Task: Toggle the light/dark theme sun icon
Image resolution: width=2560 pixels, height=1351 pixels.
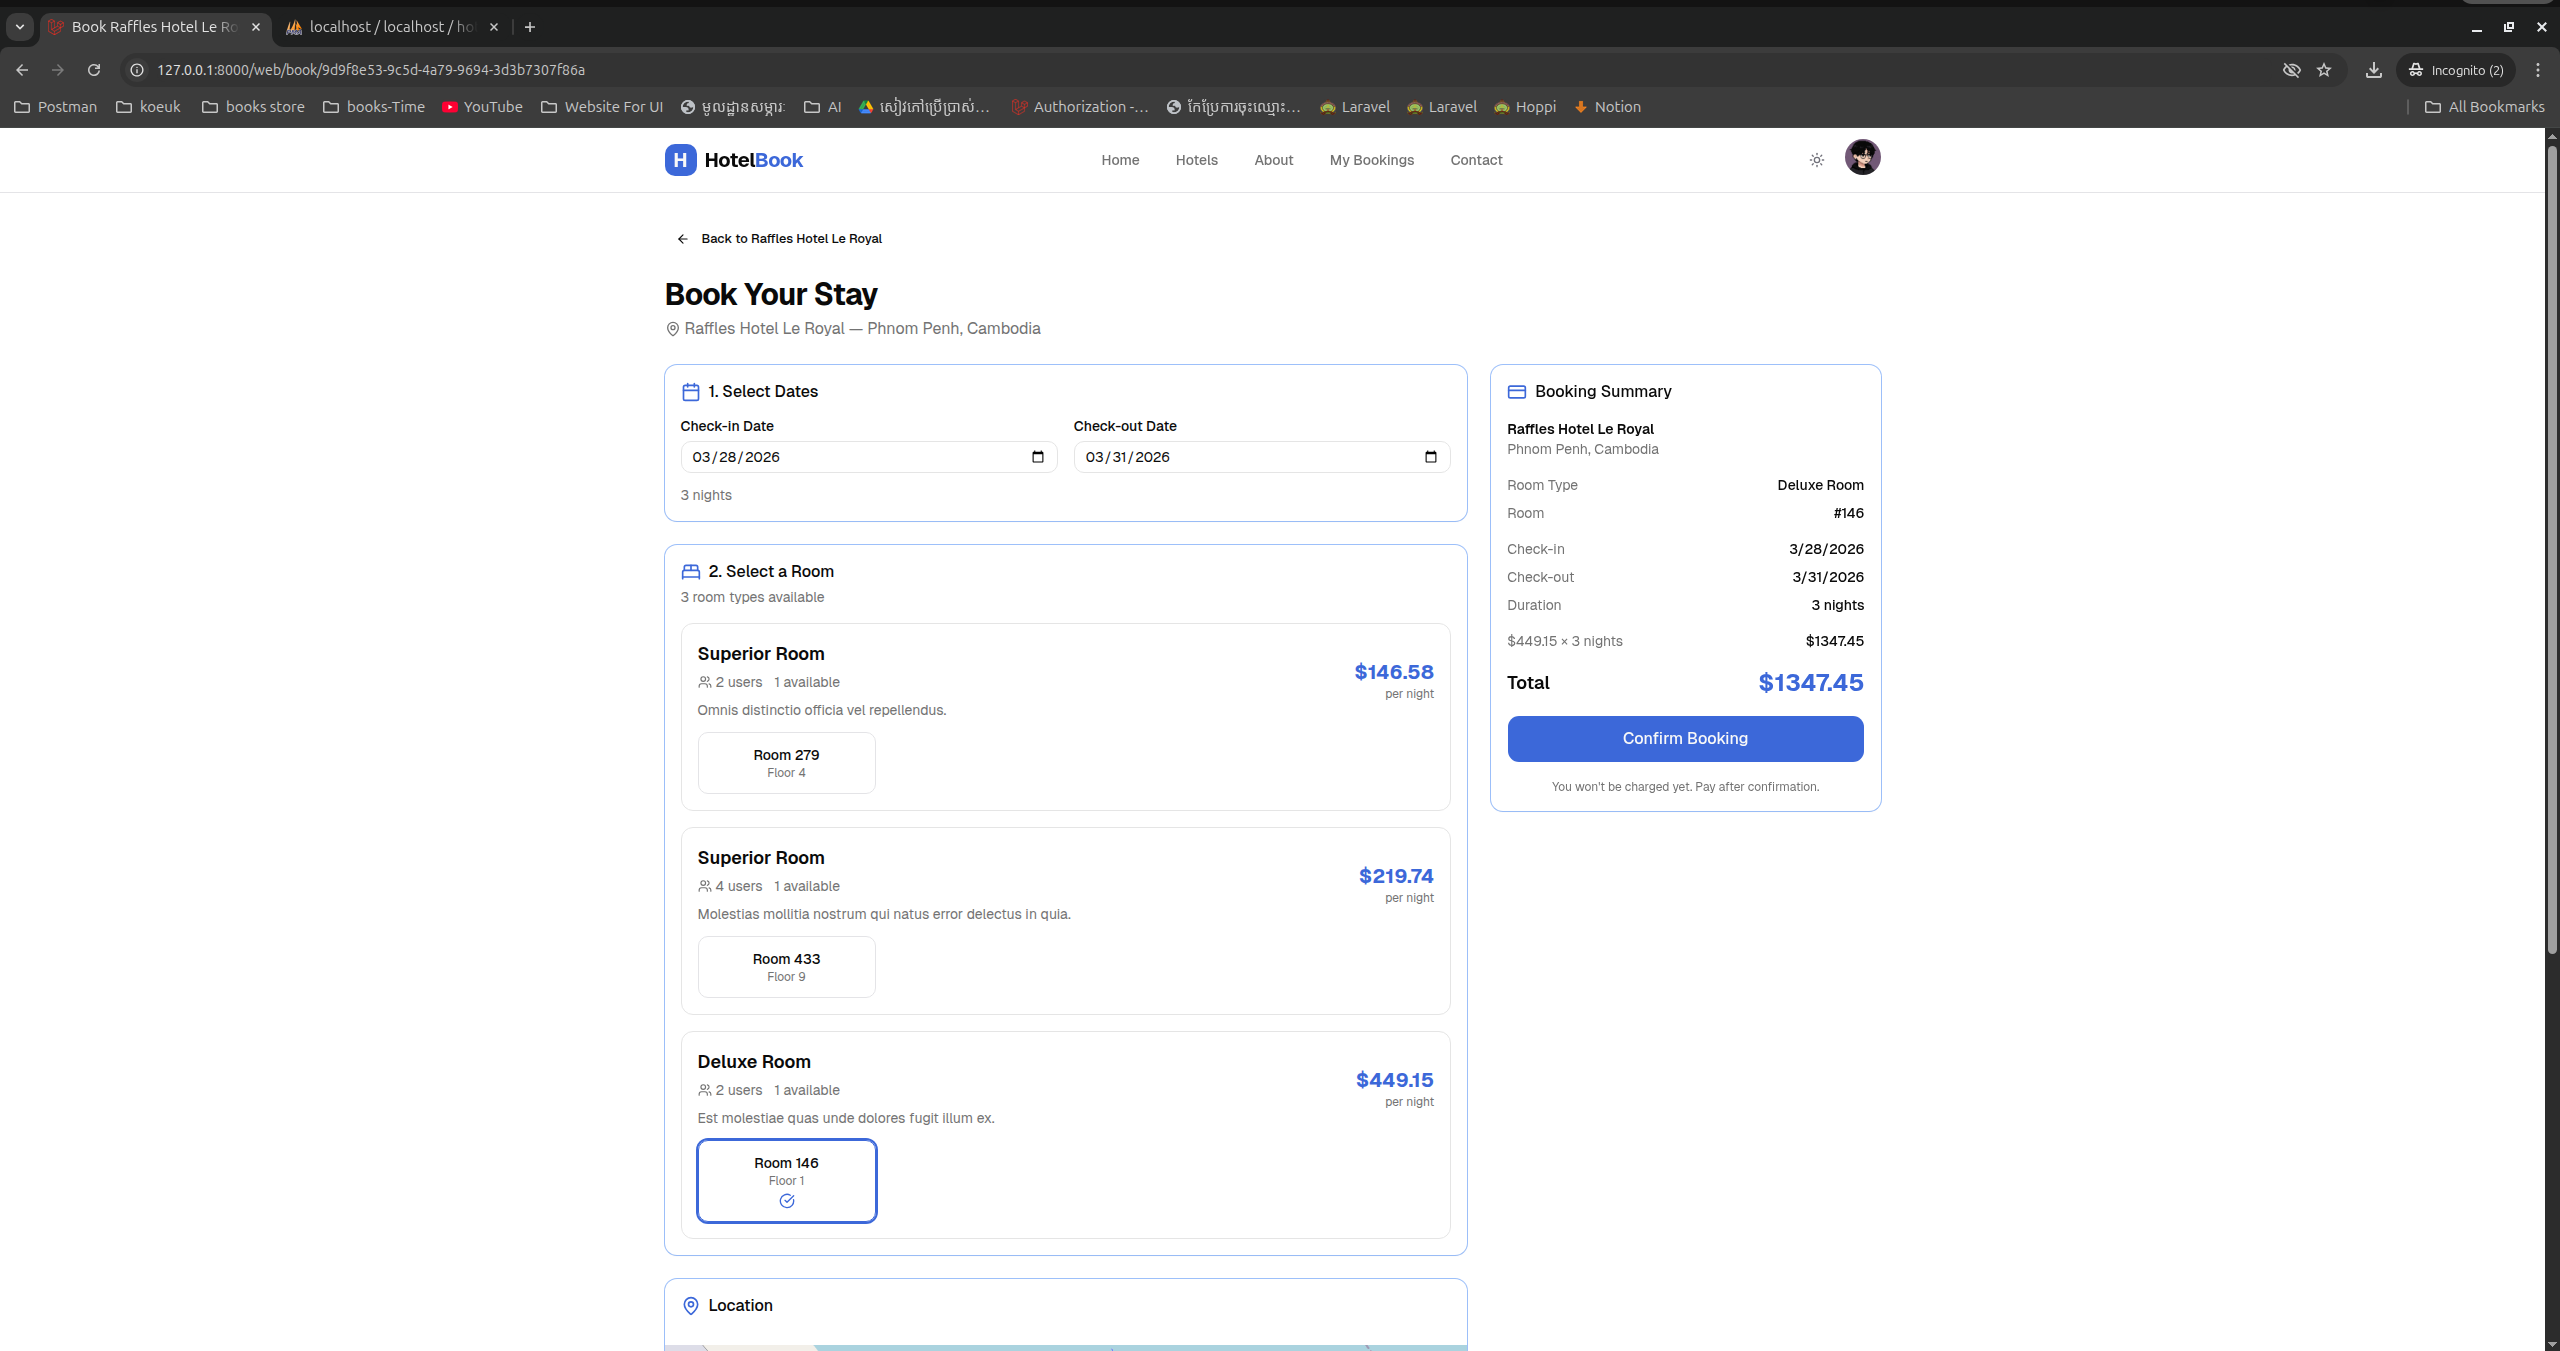Action: (x=1817, y=160)
